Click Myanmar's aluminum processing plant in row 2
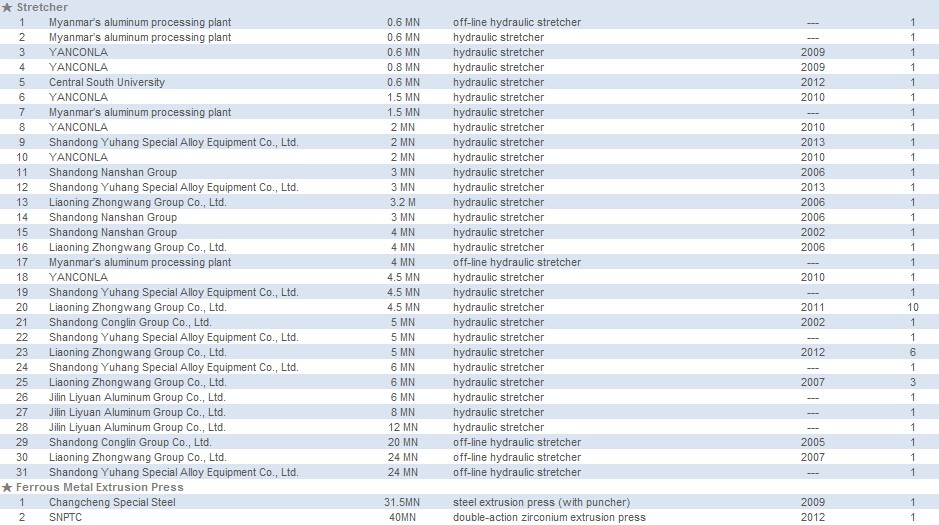939x525 pixels. (x=140, y=37)
